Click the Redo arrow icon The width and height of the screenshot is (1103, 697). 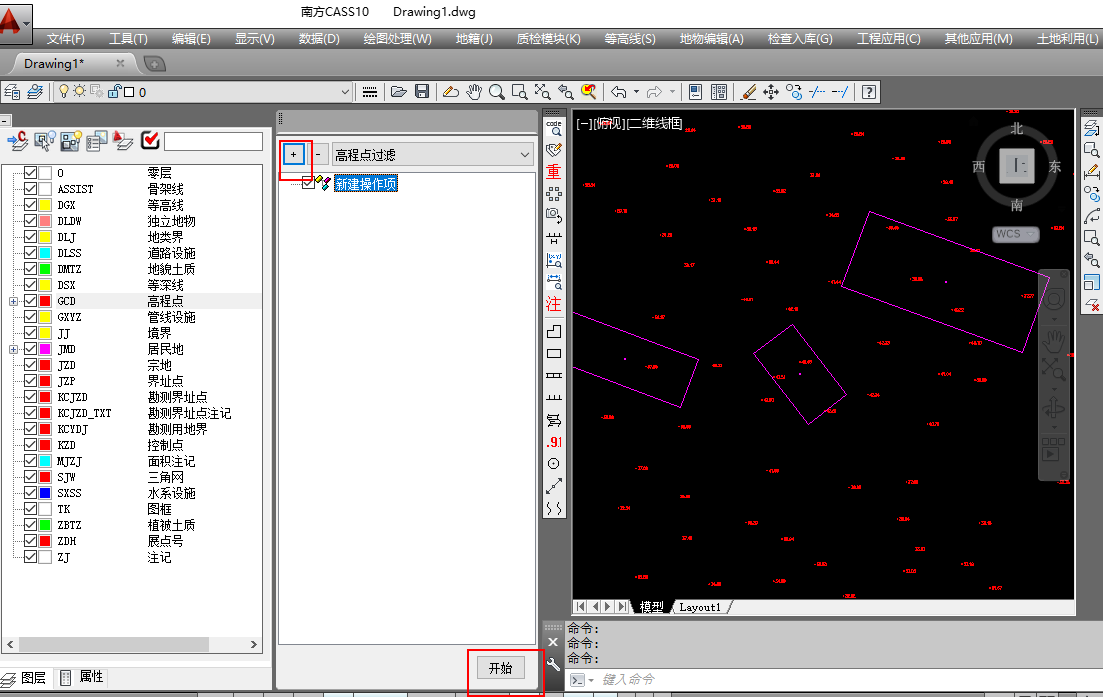pyautogui.click(x=654, y=91)
